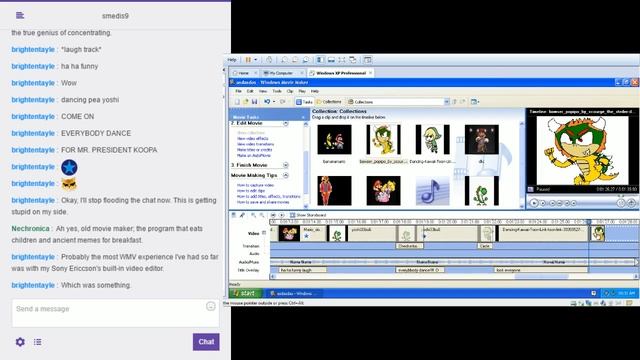Open the VMware power dropdown beside the pause icon
The image size is (640, 360).
click(256, 60)
